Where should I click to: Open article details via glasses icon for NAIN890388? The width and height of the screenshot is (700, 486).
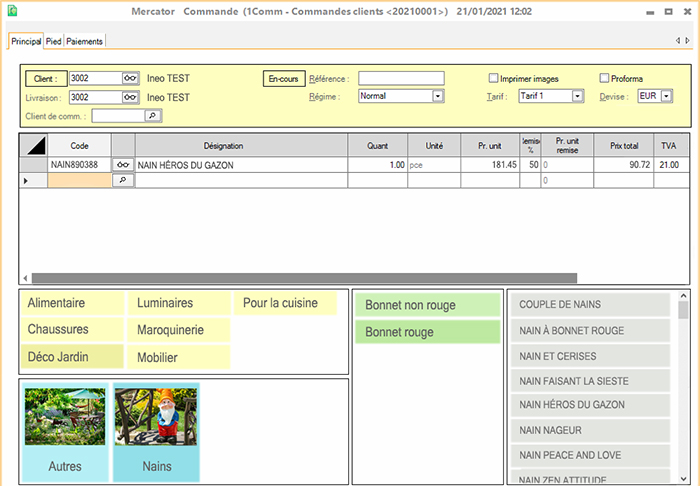point(122,165)
